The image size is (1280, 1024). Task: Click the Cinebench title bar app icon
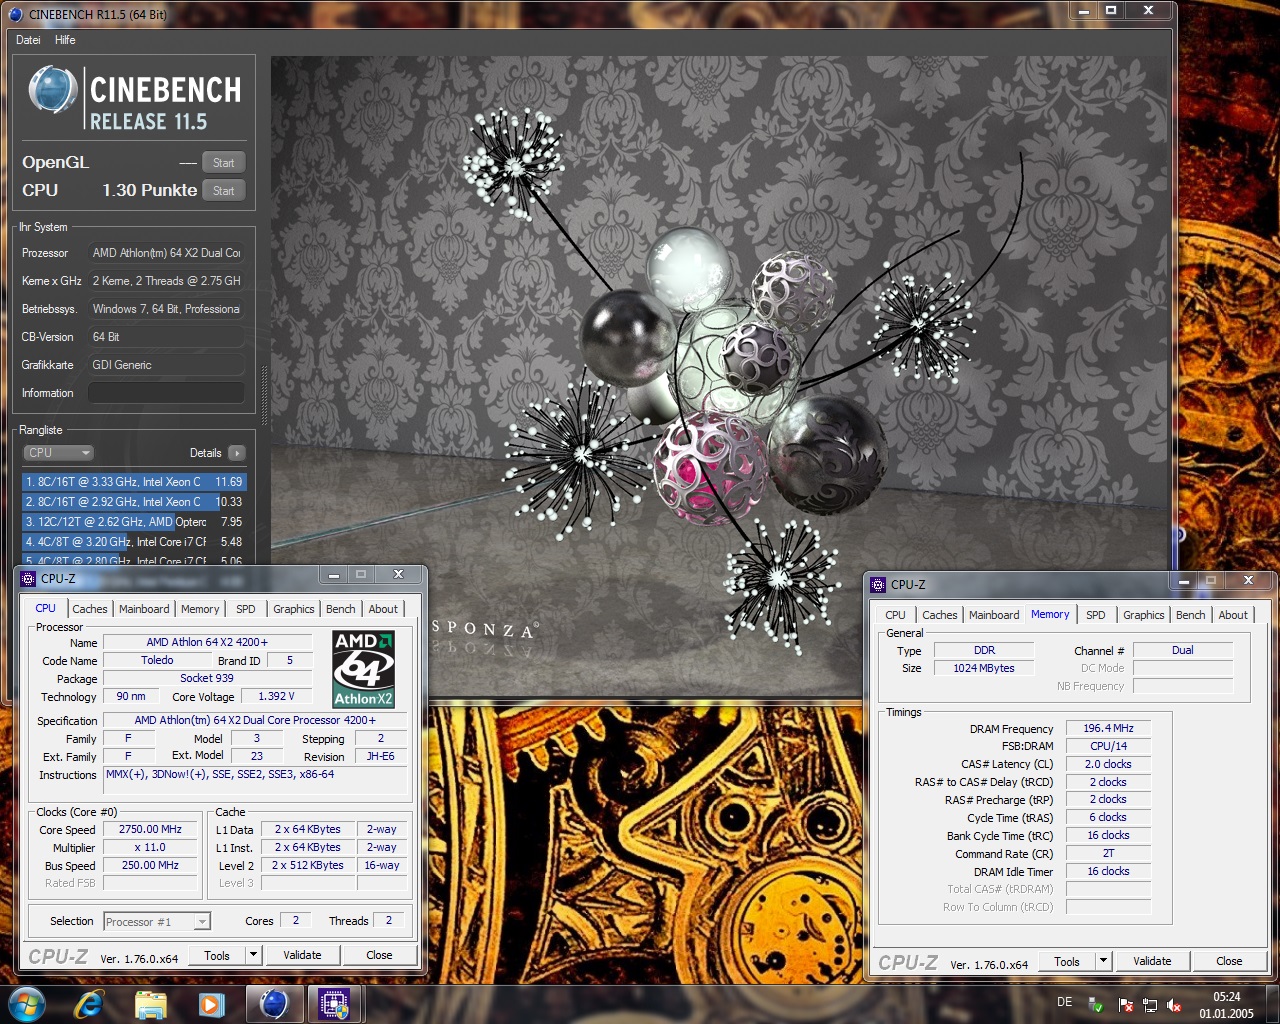pyautogui.click(x=16, y=14)
